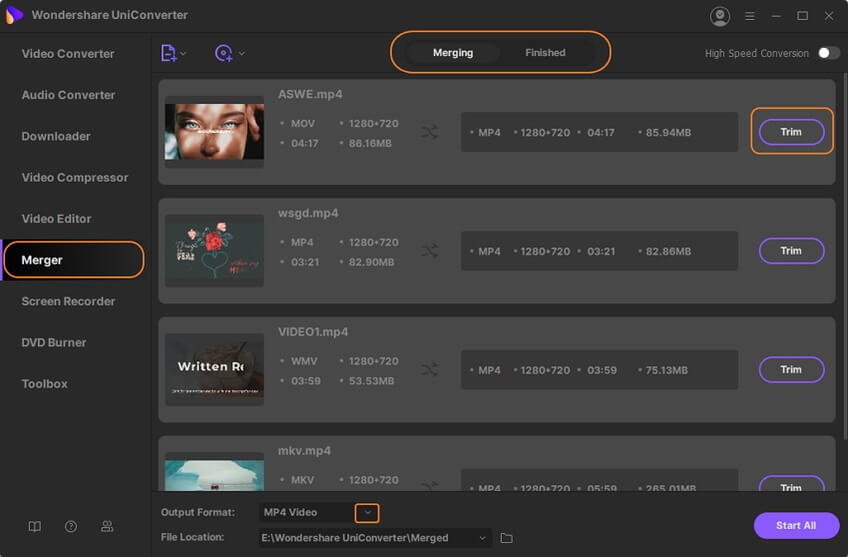
Task: Click the help question mark icon
Action: point(71,526)
